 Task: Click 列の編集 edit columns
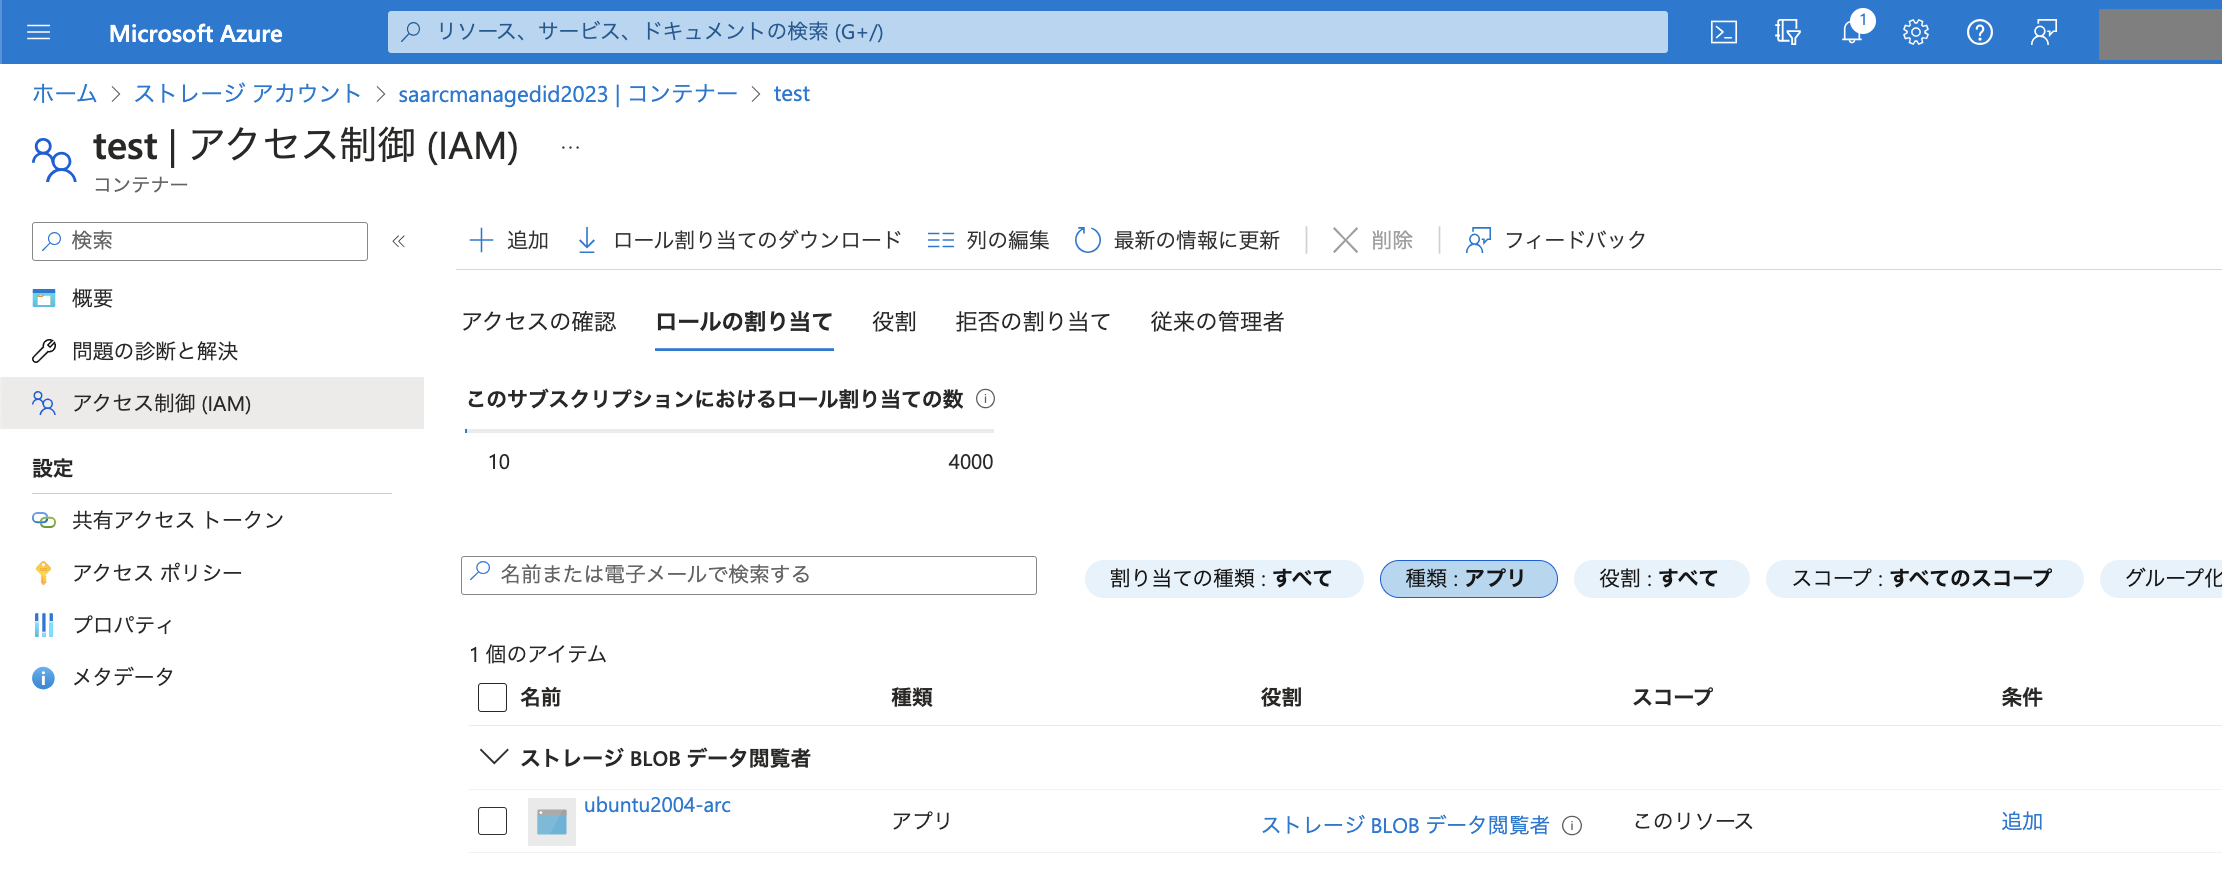coord(988,240)
